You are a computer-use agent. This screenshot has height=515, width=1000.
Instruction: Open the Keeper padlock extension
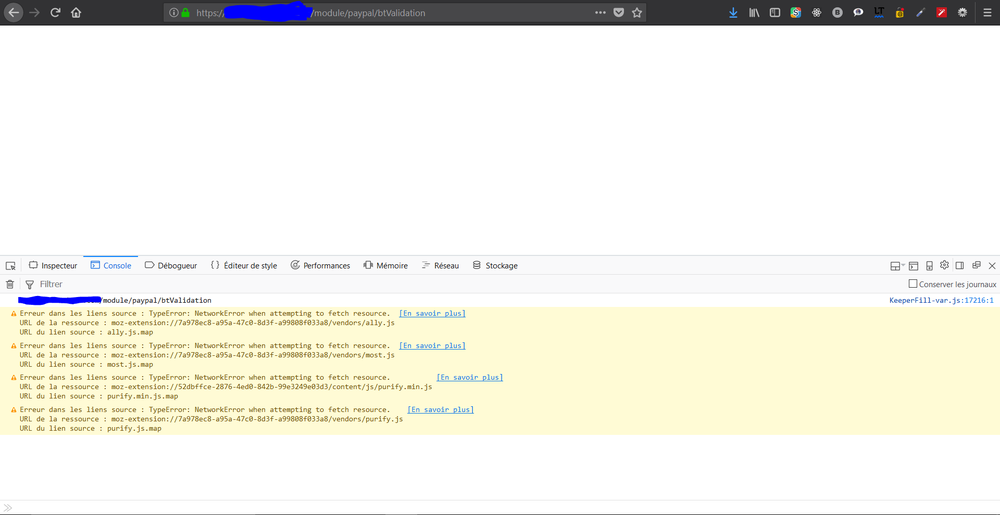pos(900,12)
